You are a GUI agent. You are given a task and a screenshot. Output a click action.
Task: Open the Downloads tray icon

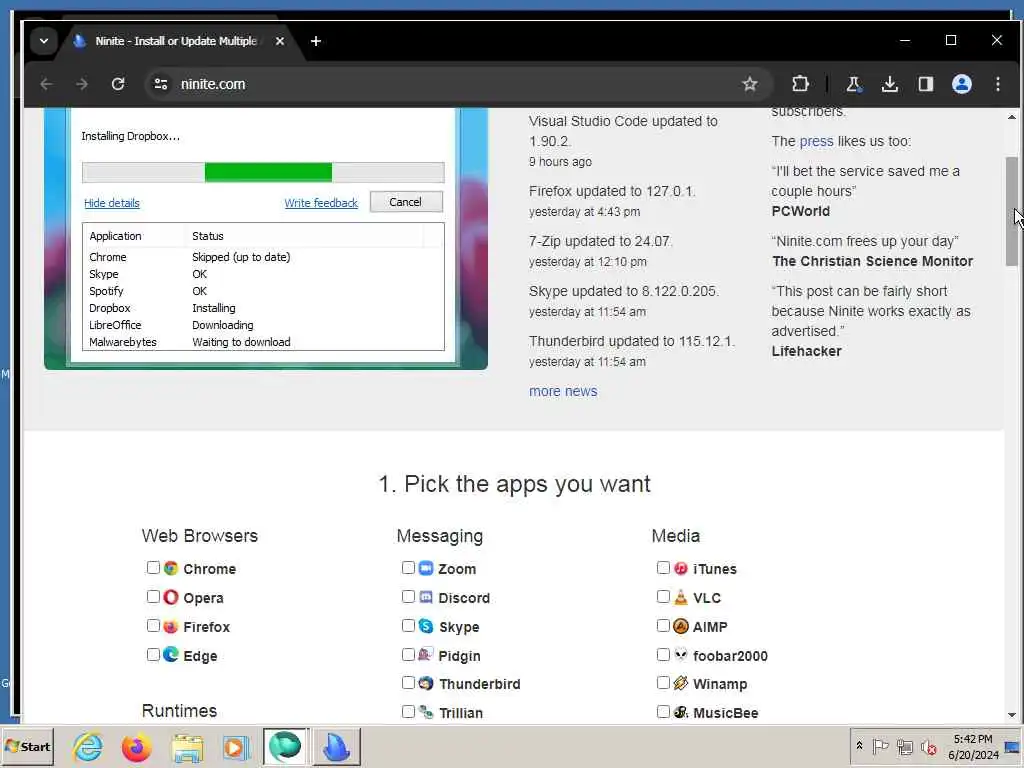coord(889,84)
